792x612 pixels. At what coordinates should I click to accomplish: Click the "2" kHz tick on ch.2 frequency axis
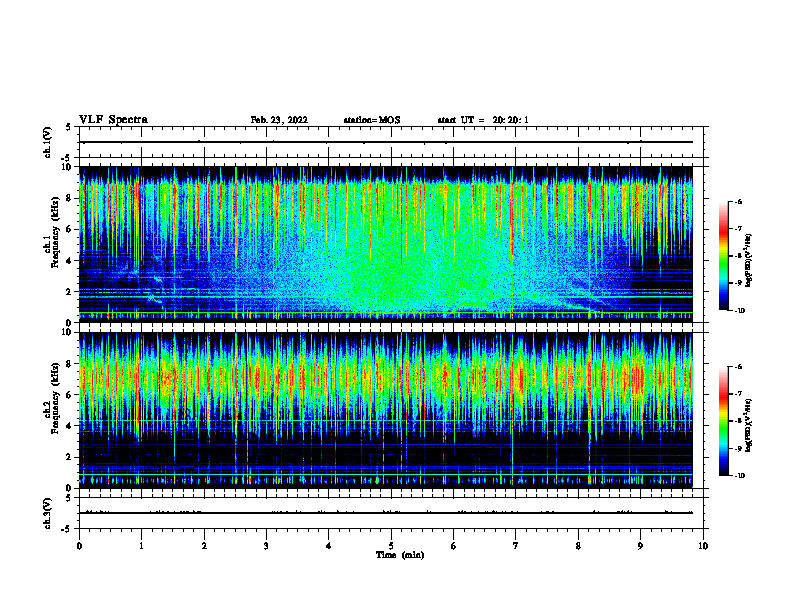pos(70,457)
